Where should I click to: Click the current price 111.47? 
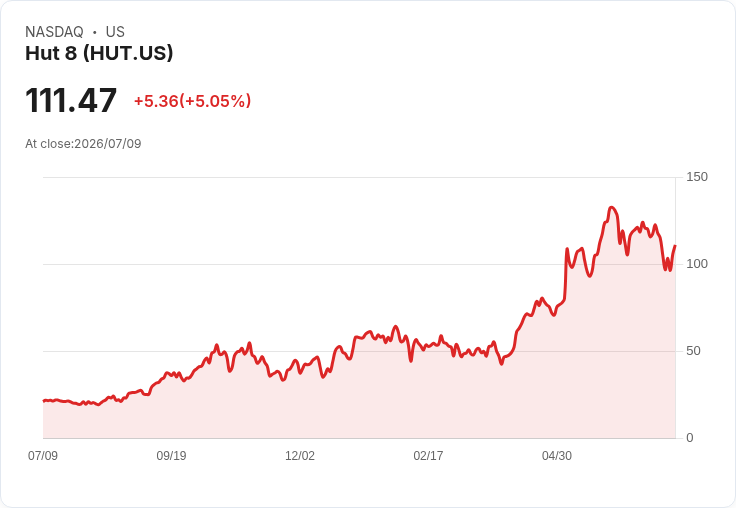(x=71, y=100)
